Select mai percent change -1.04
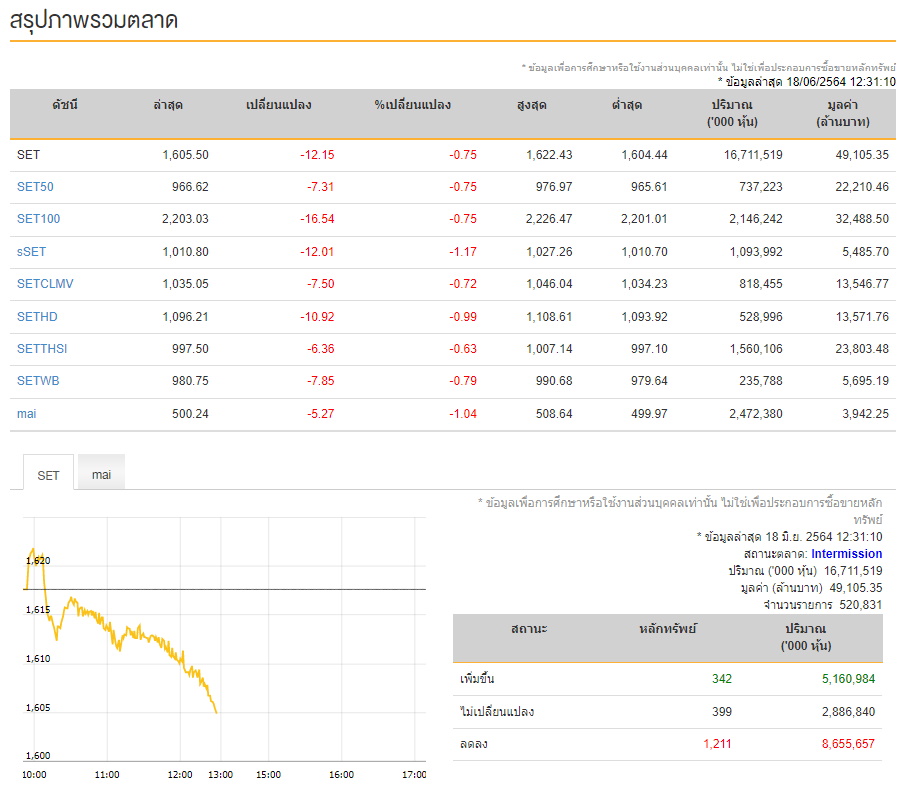Screen dimensions: 913x808 click(463, 414)
